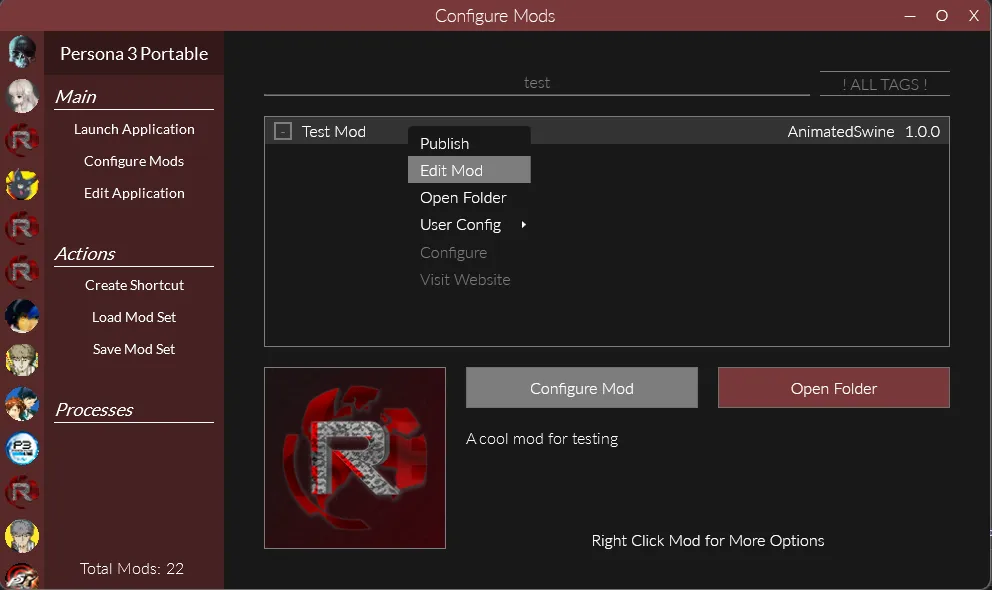
Task: Maximize the Configure Mods window
Action: 942,16
